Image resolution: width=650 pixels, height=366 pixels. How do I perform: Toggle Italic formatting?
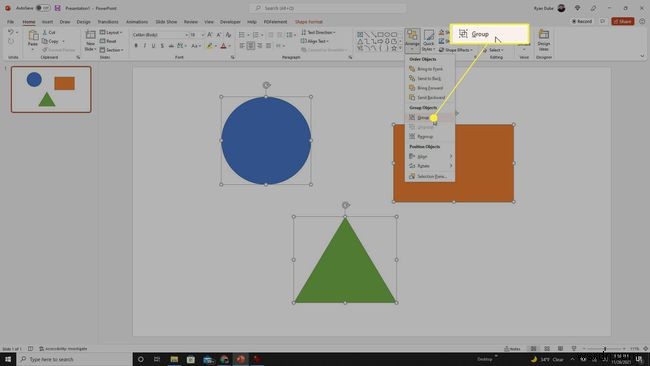pos(145,46)
